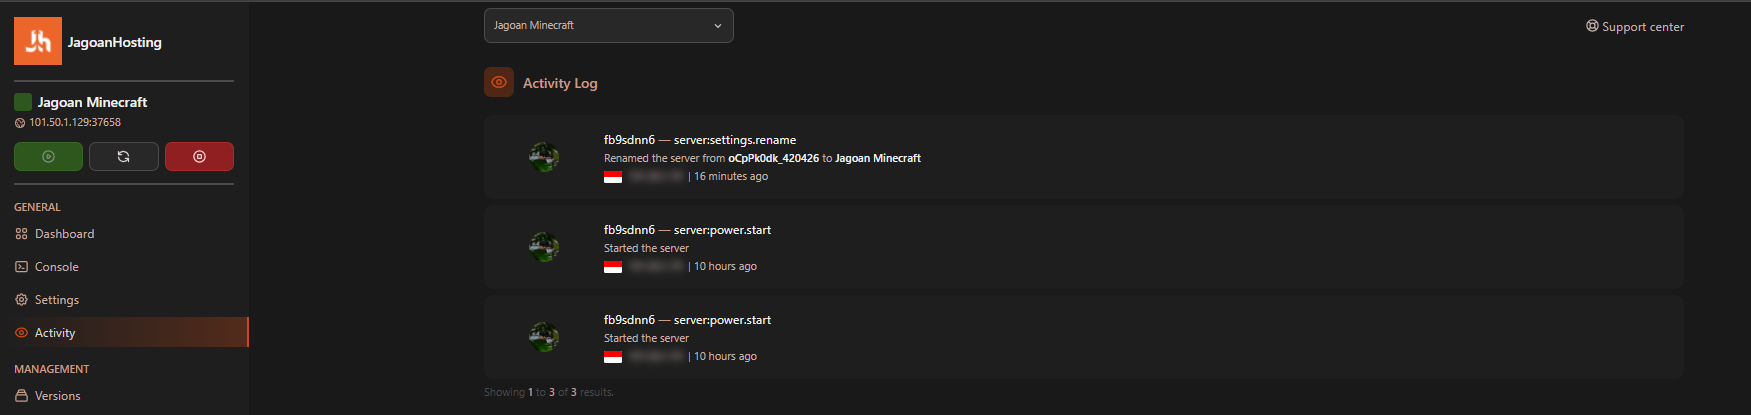Select the Activity sidebar item
Viewport: 1751px width, 415px height.
124,332
